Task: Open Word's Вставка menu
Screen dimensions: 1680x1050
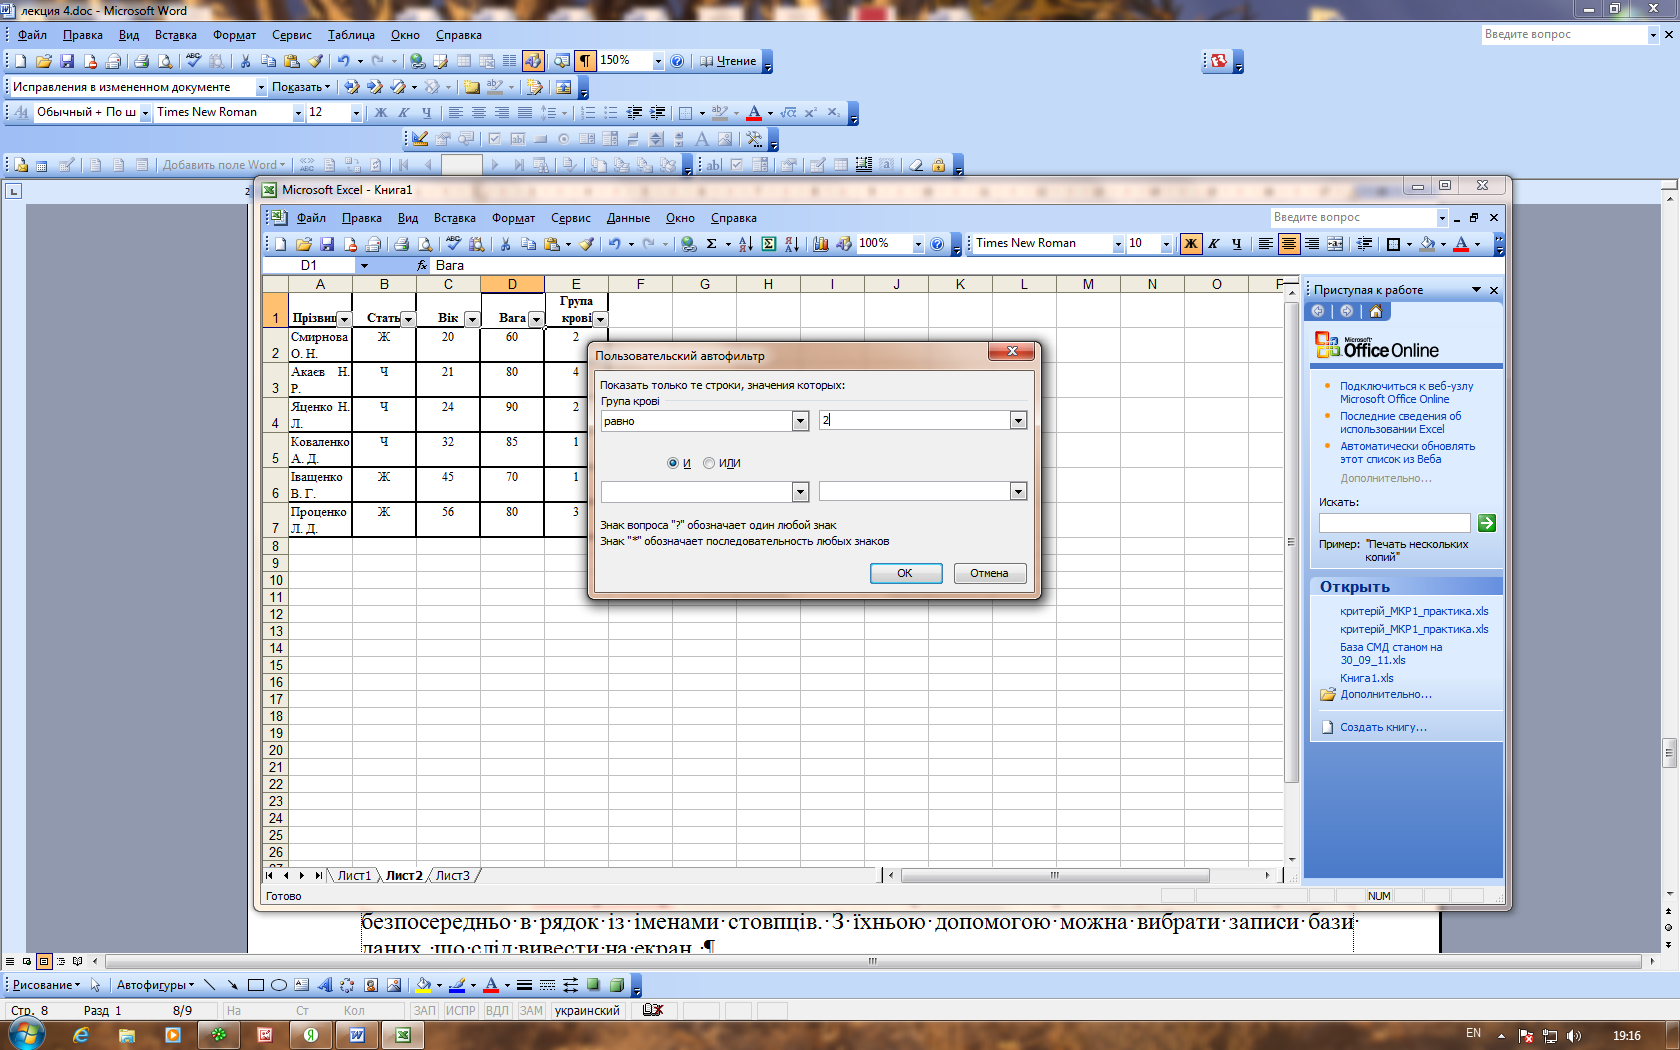Action: [x=176, y=35]
